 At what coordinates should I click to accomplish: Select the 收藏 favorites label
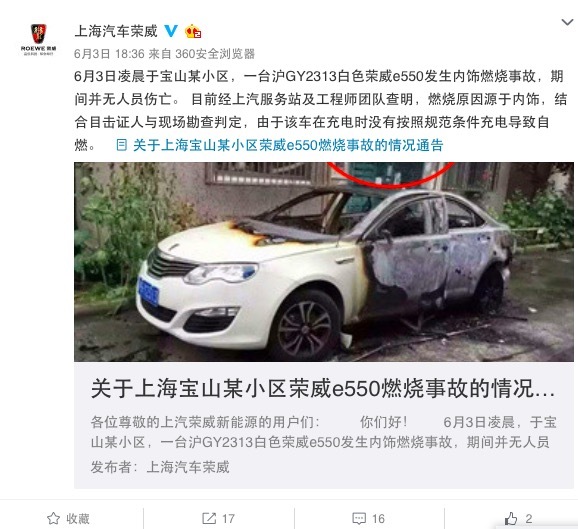point(78,519)
